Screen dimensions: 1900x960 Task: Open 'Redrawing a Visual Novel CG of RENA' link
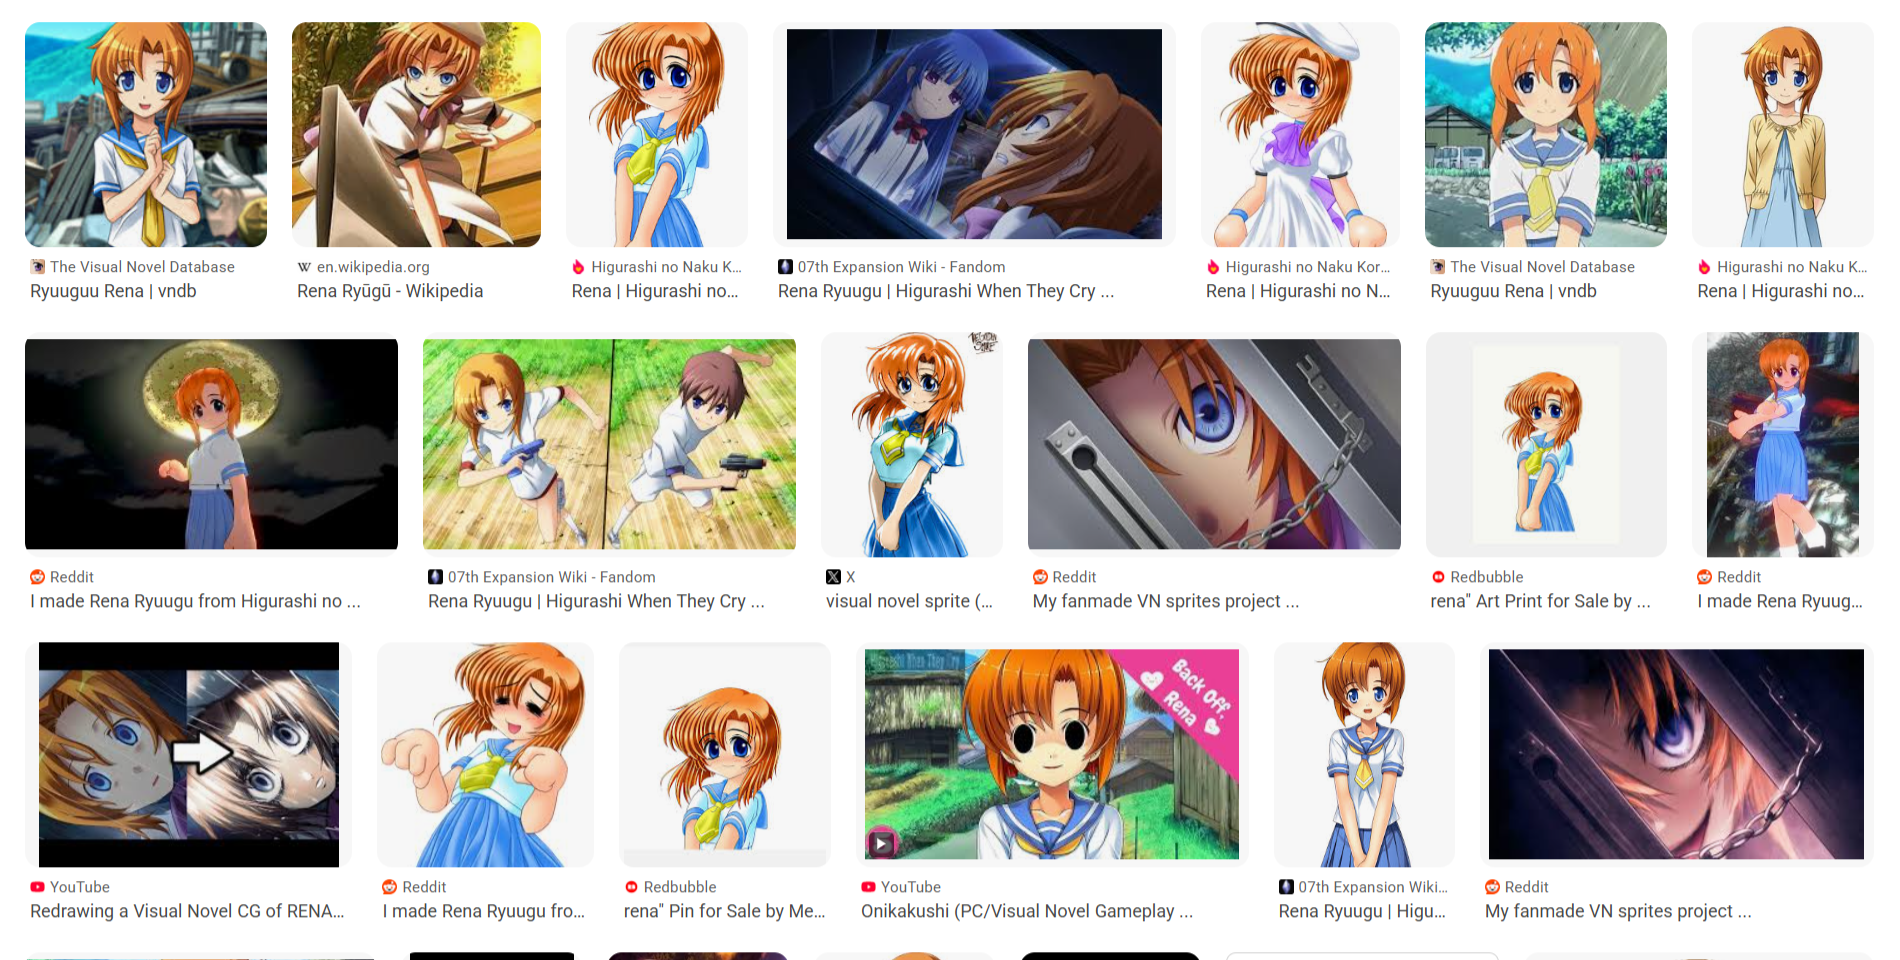click(187, 911)
